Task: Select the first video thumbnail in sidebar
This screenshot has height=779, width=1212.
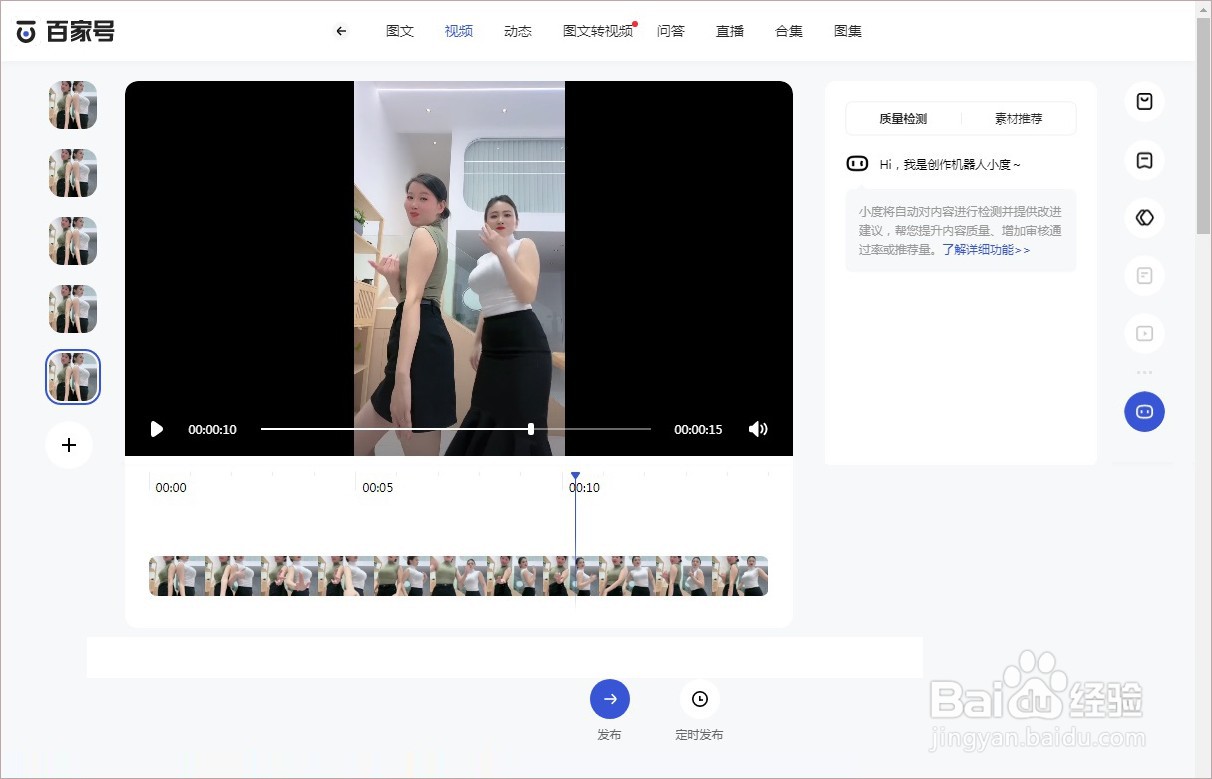Action: (73, 105)
